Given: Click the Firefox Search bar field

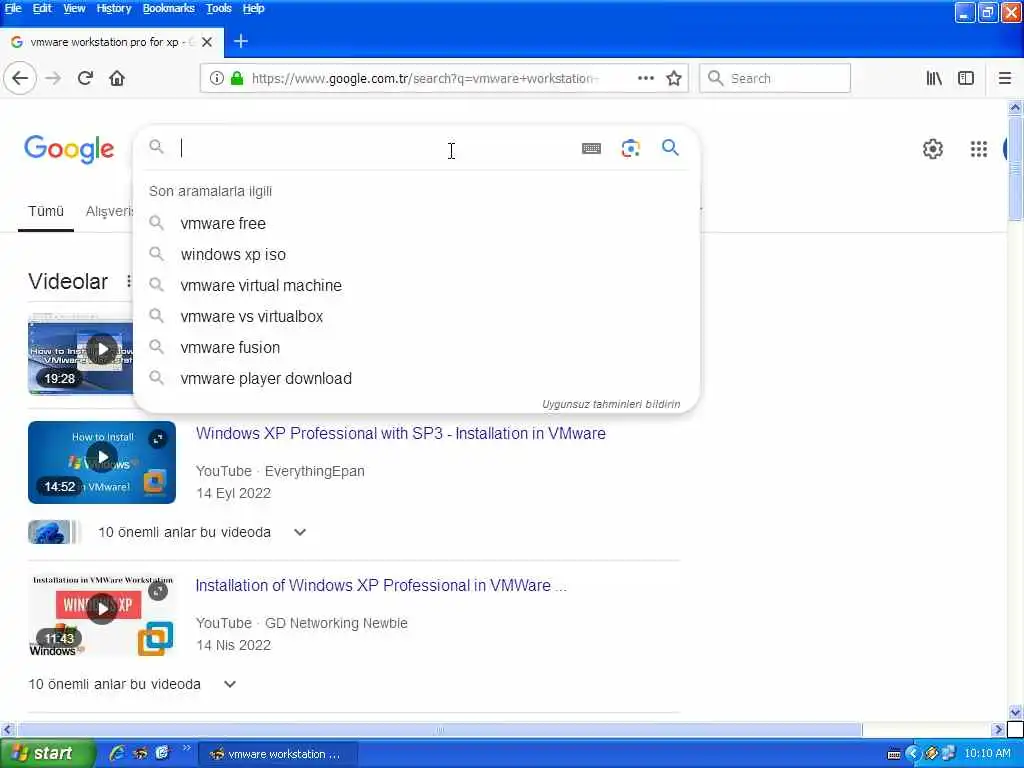Looking at the screenshot, I should coord(775,78).
